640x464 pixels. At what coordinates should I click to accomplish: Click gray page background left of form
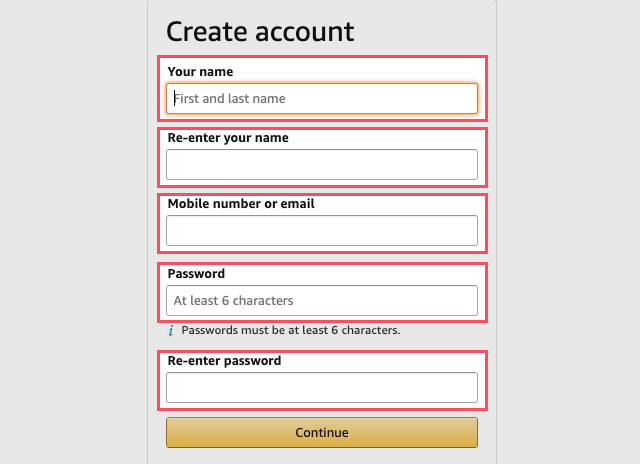(73, 232)
